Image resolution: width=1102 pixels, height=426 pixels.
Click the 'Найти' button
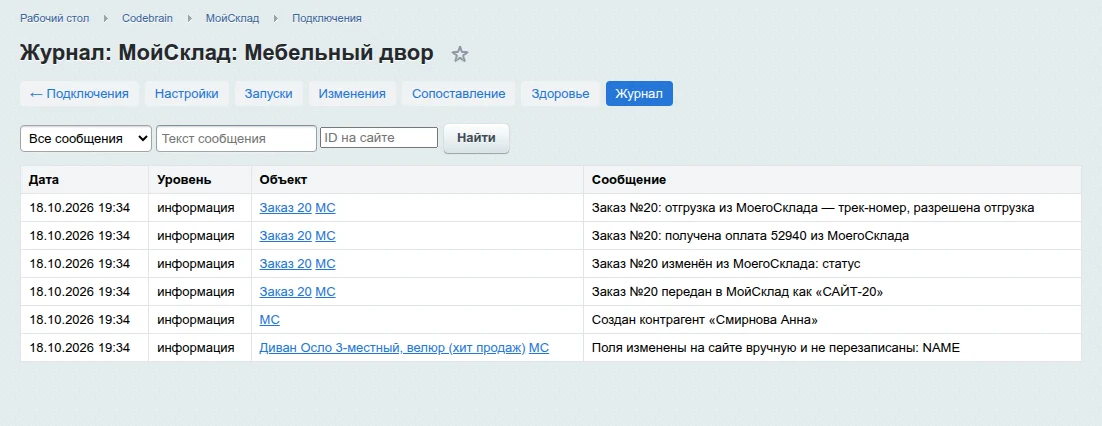pos(476,138)
